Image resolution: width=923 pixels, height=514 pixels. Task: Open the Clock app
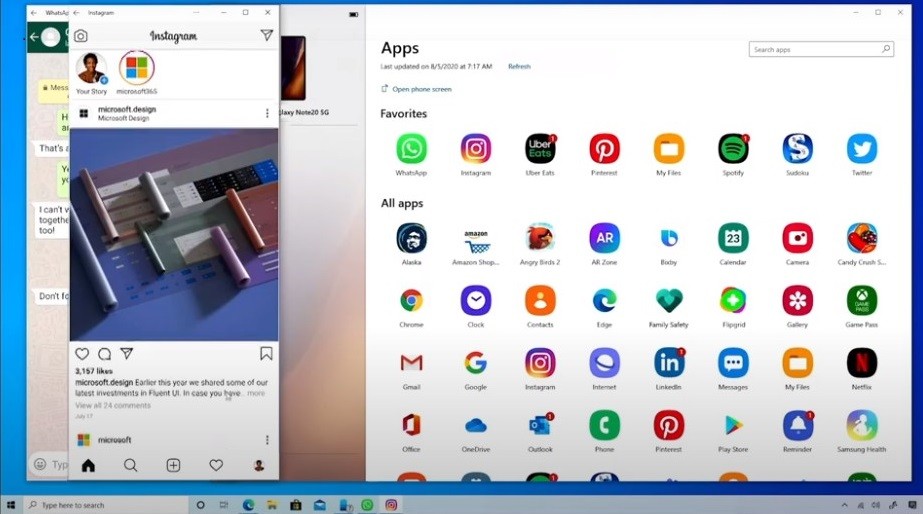[x=476, y=301]
